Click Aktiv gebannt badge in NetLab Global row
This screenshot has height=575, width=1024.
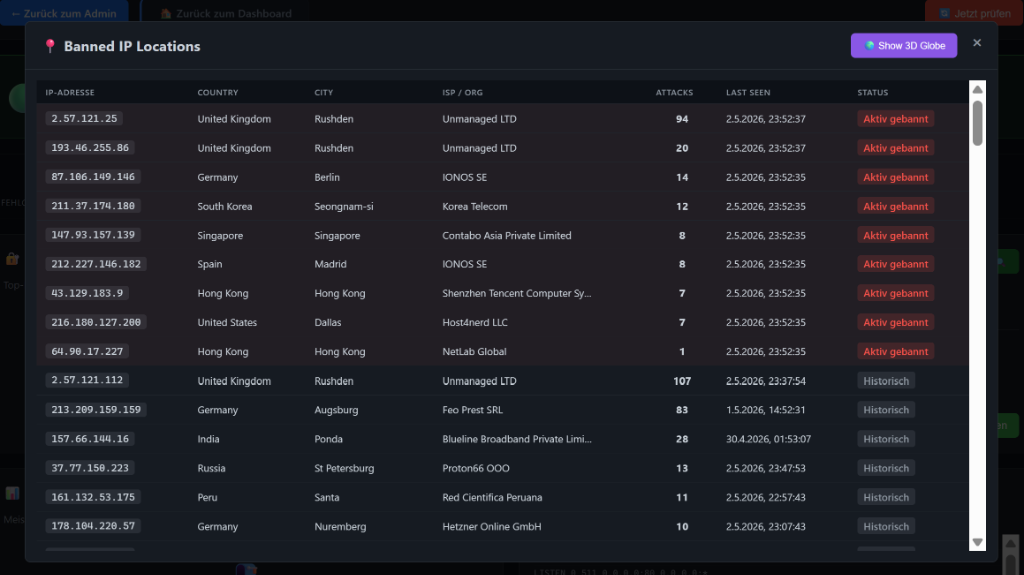[x=895, y=352]
